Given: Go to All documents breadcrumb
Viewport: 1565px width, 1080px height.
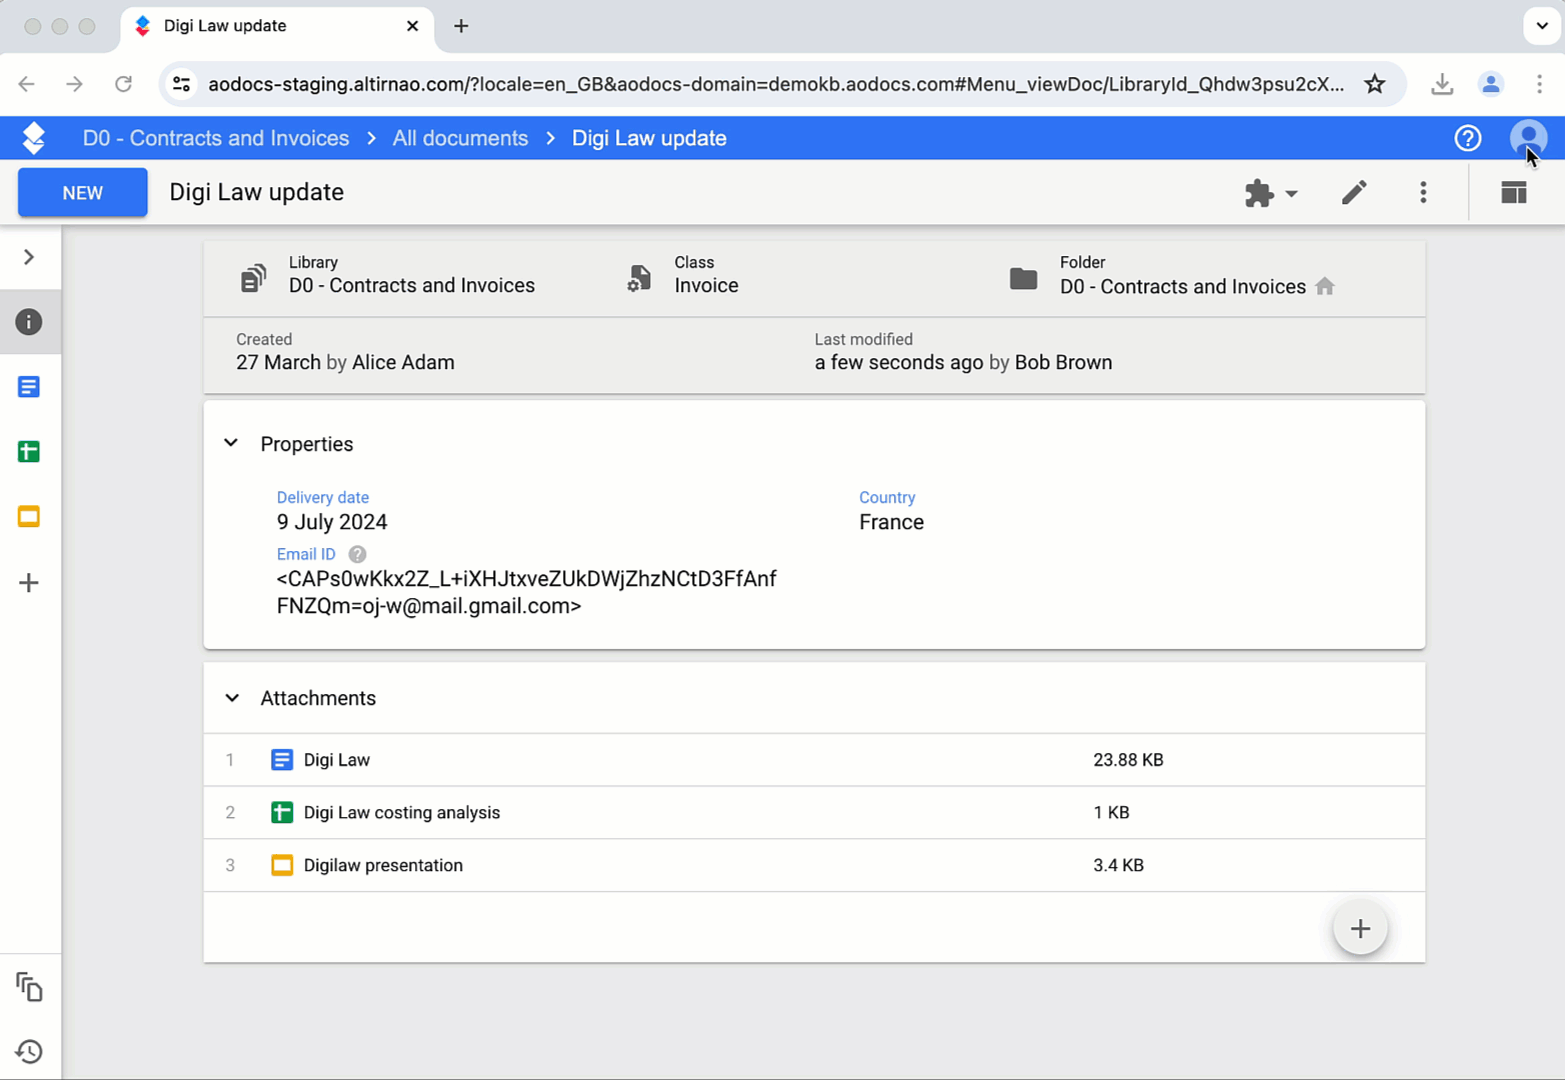Looking at the screenshot, I should (x=460, y=138).
